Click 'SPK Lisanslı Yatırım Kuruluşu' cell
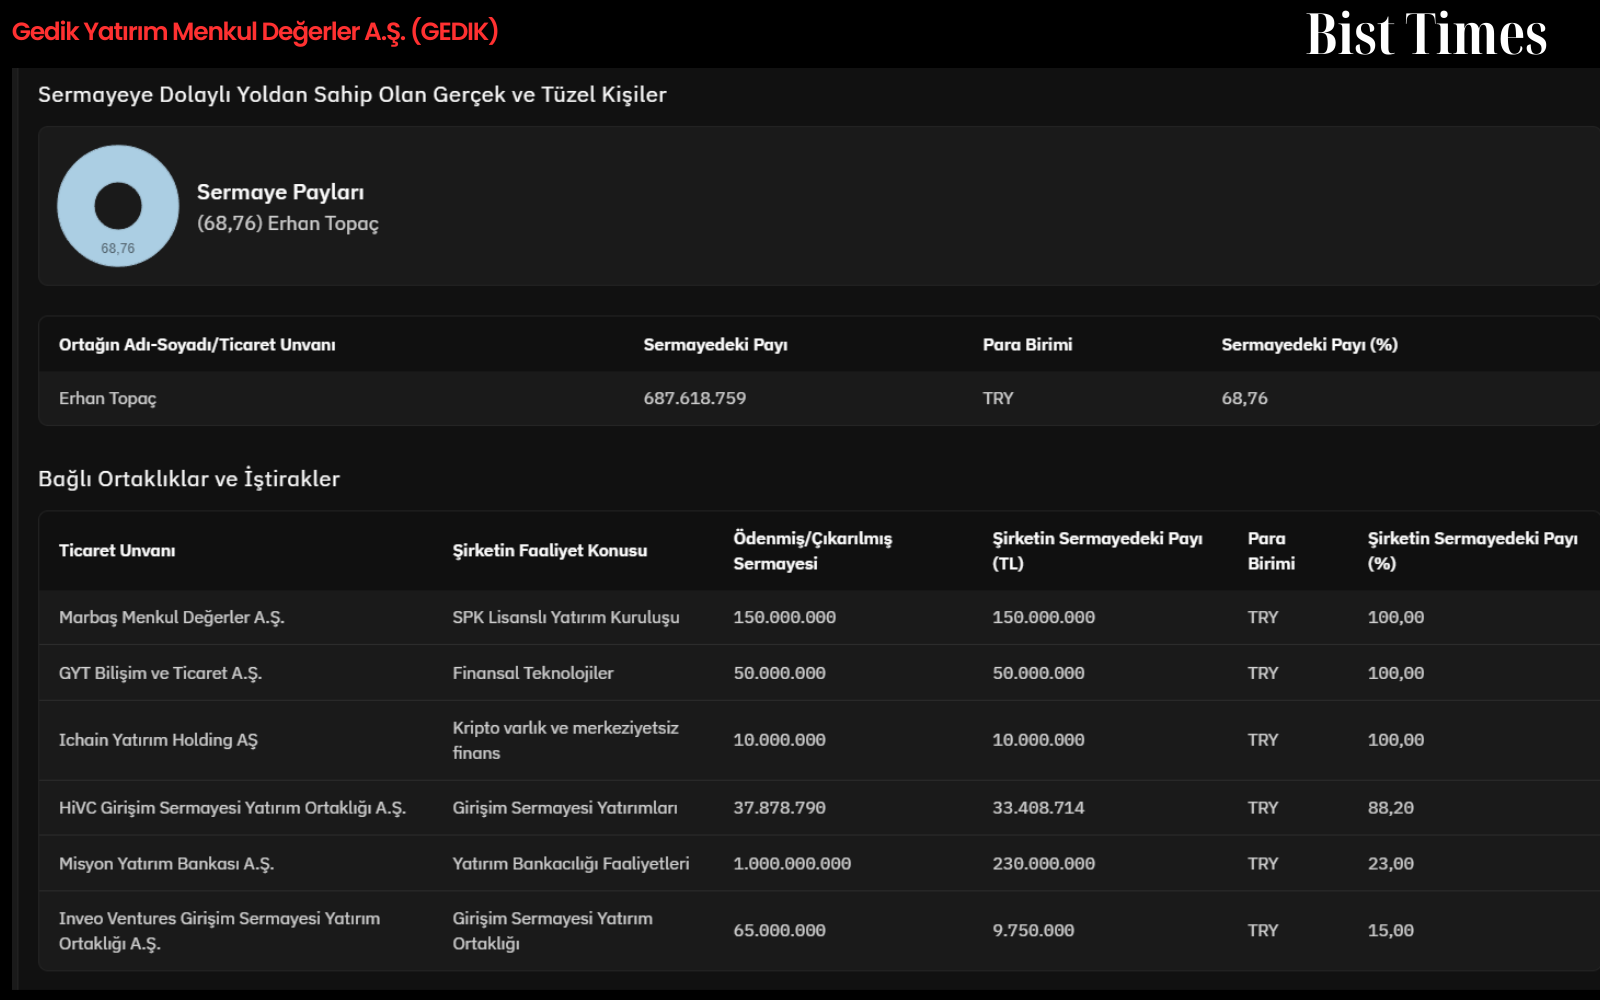Image resolution: width=1600 pixels, height=1000 pixels. coord(565,618)
